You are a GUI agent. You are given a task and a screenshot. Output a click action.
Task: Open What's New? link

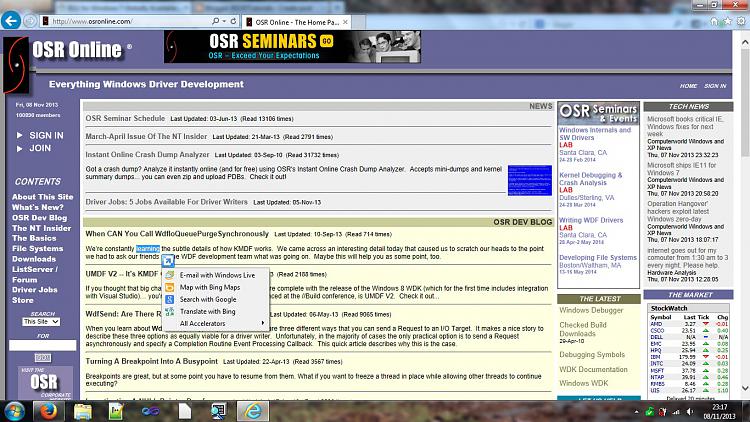coord(37,207)
